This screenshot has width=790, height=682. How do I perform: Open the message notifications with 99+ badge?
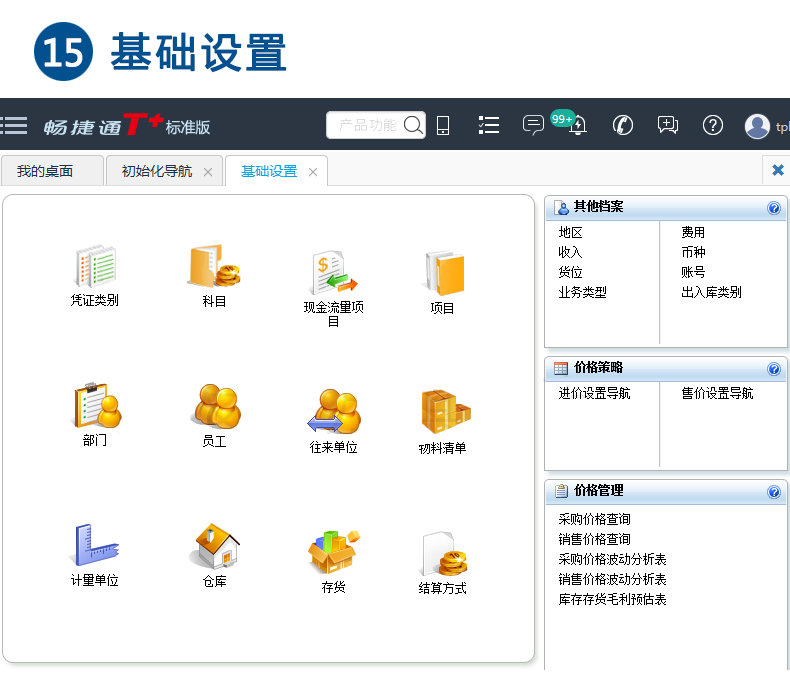tap(534, 125)
